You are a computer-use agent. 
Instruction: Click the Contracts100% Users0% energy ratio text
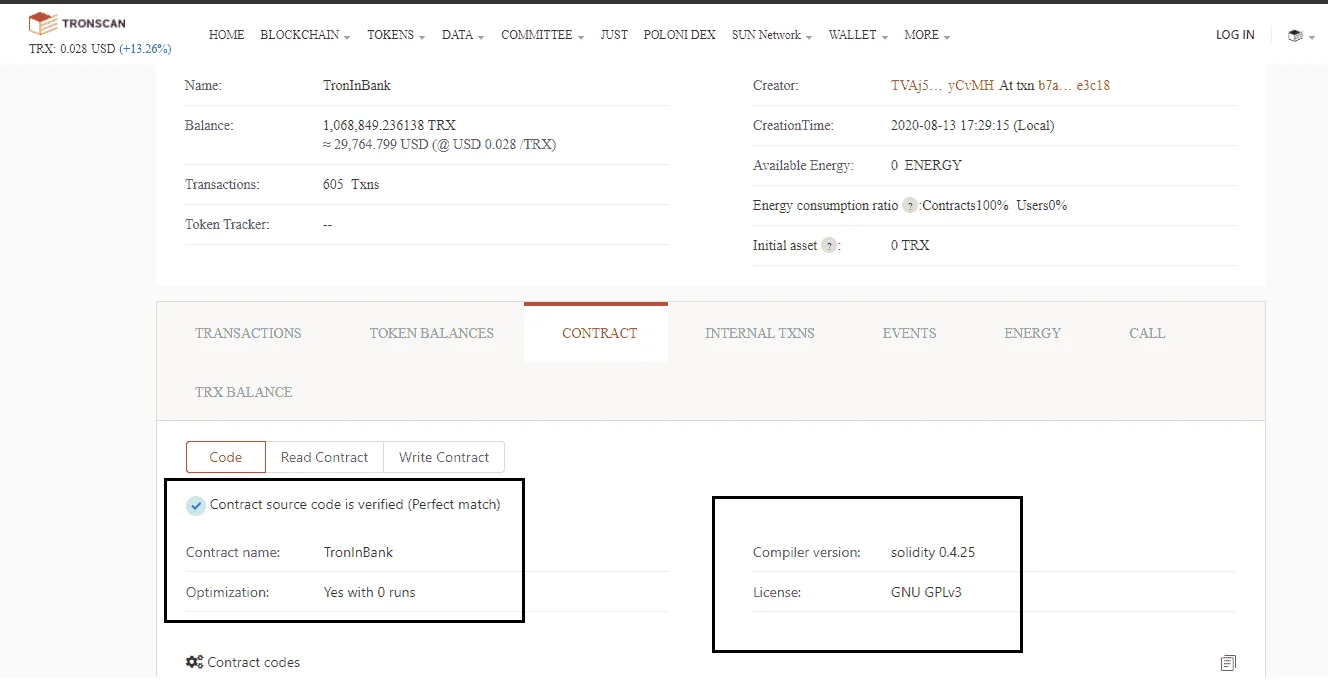pos(995,205)
